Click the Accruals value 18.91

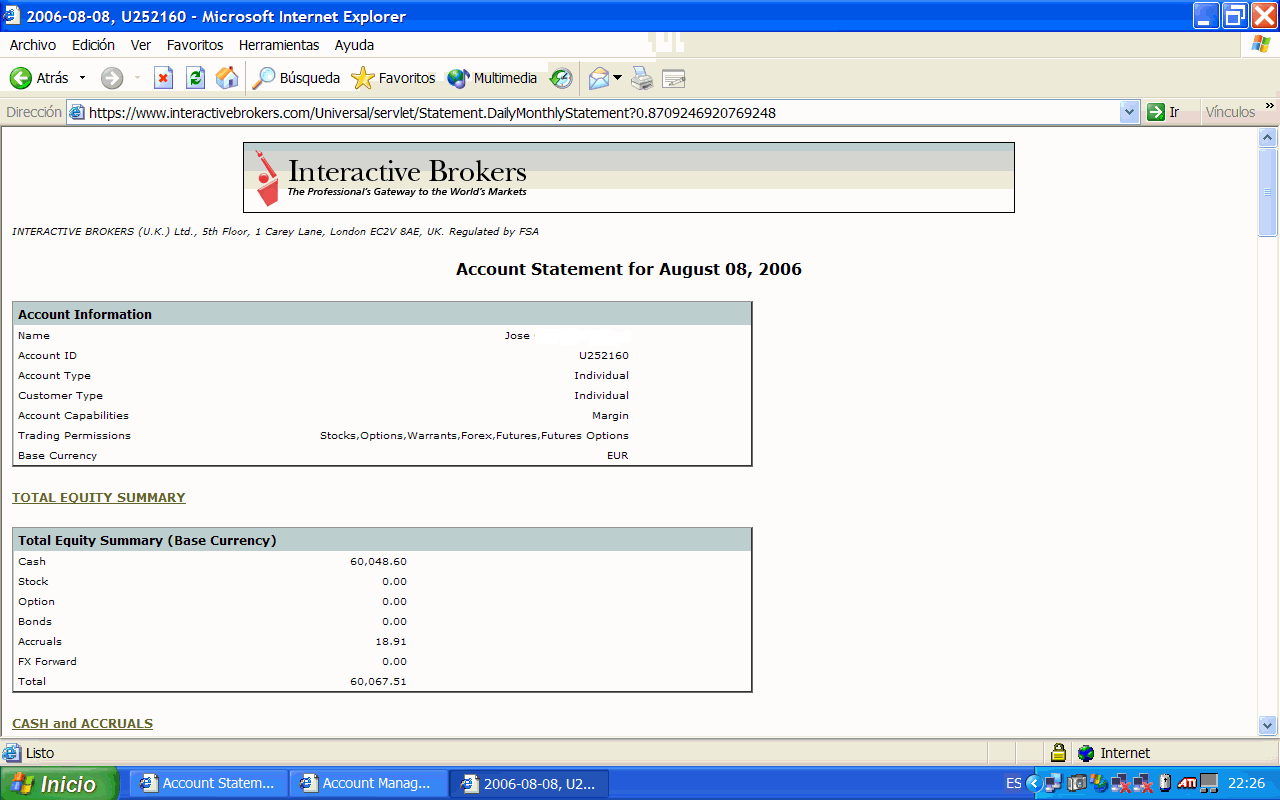[x=392, y=642]
